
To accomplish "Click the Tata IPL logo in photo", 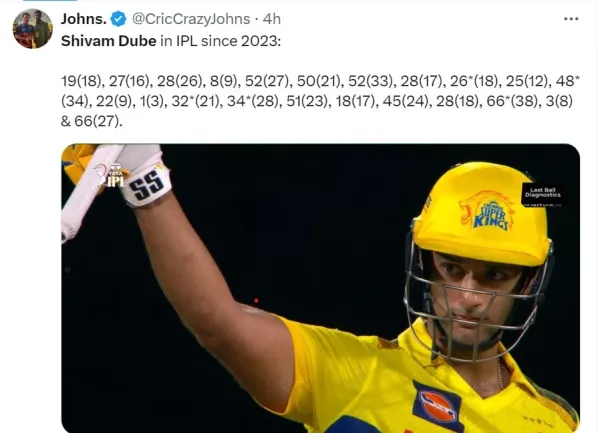I will tap(113, 176).
